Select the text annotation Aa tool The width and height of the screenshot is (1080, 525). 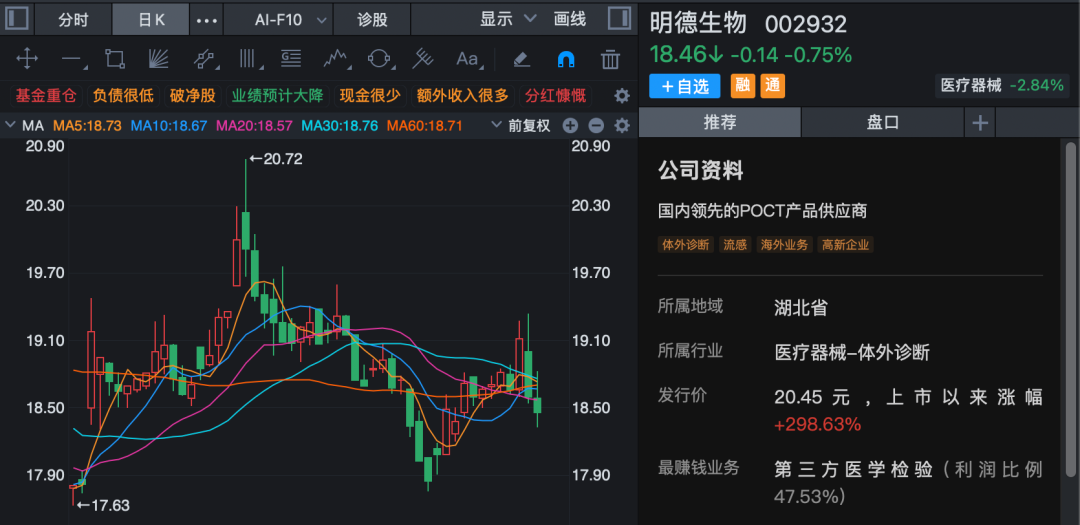coord(467,59)
